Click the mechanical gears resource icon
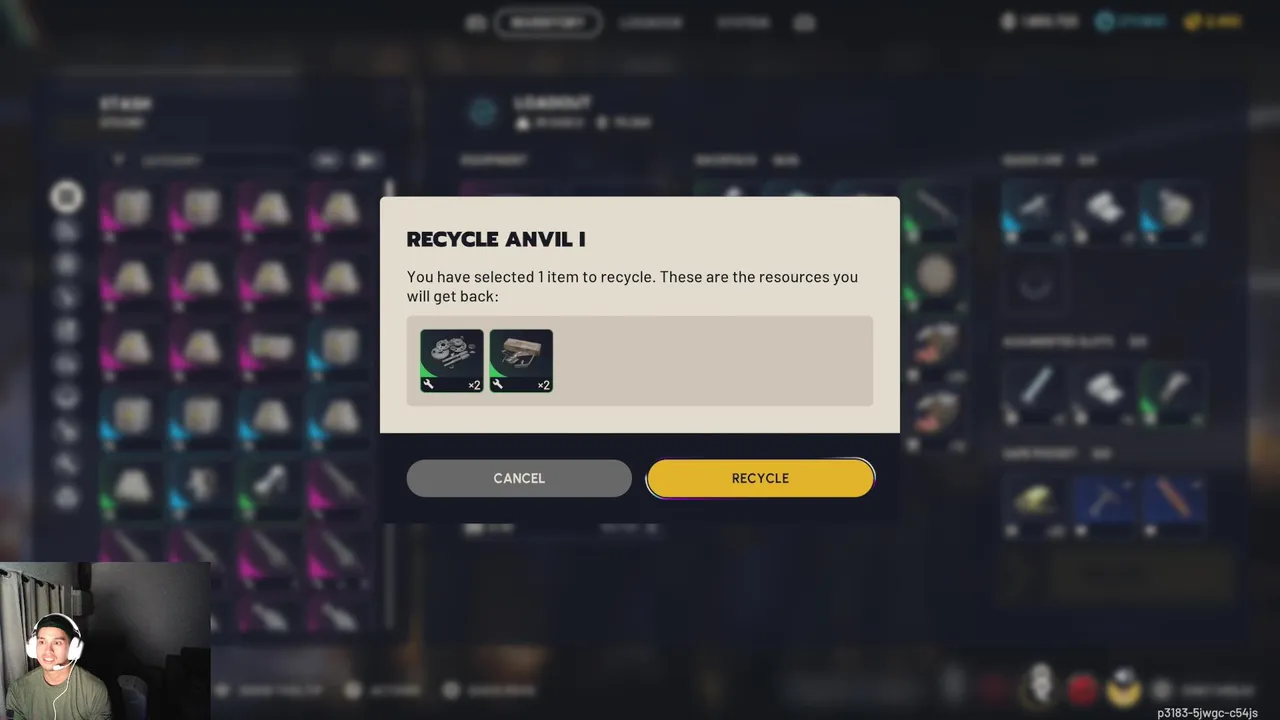Screen dimensions: 1280x720 (x=451, y=361)
